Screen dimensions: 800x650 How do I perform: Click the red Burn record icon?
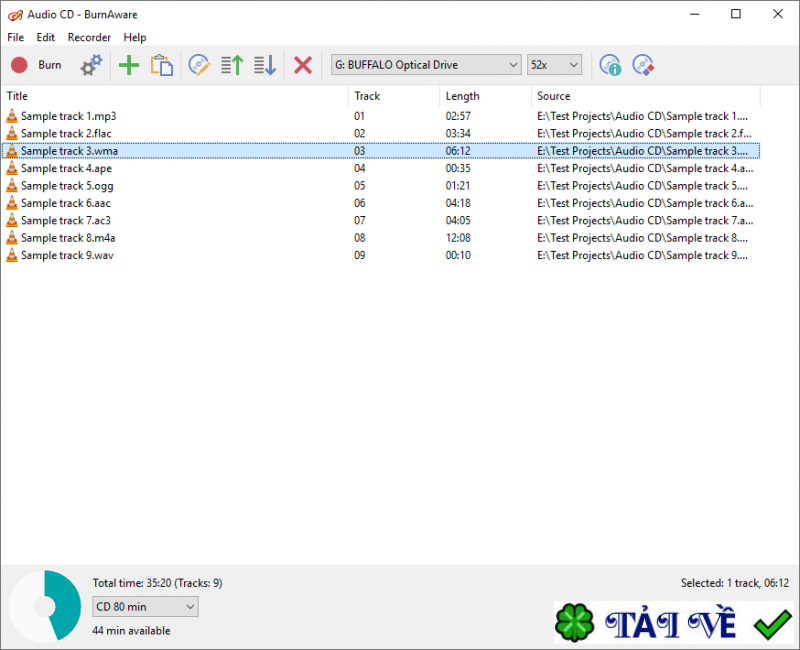click(x=19, y=65)
